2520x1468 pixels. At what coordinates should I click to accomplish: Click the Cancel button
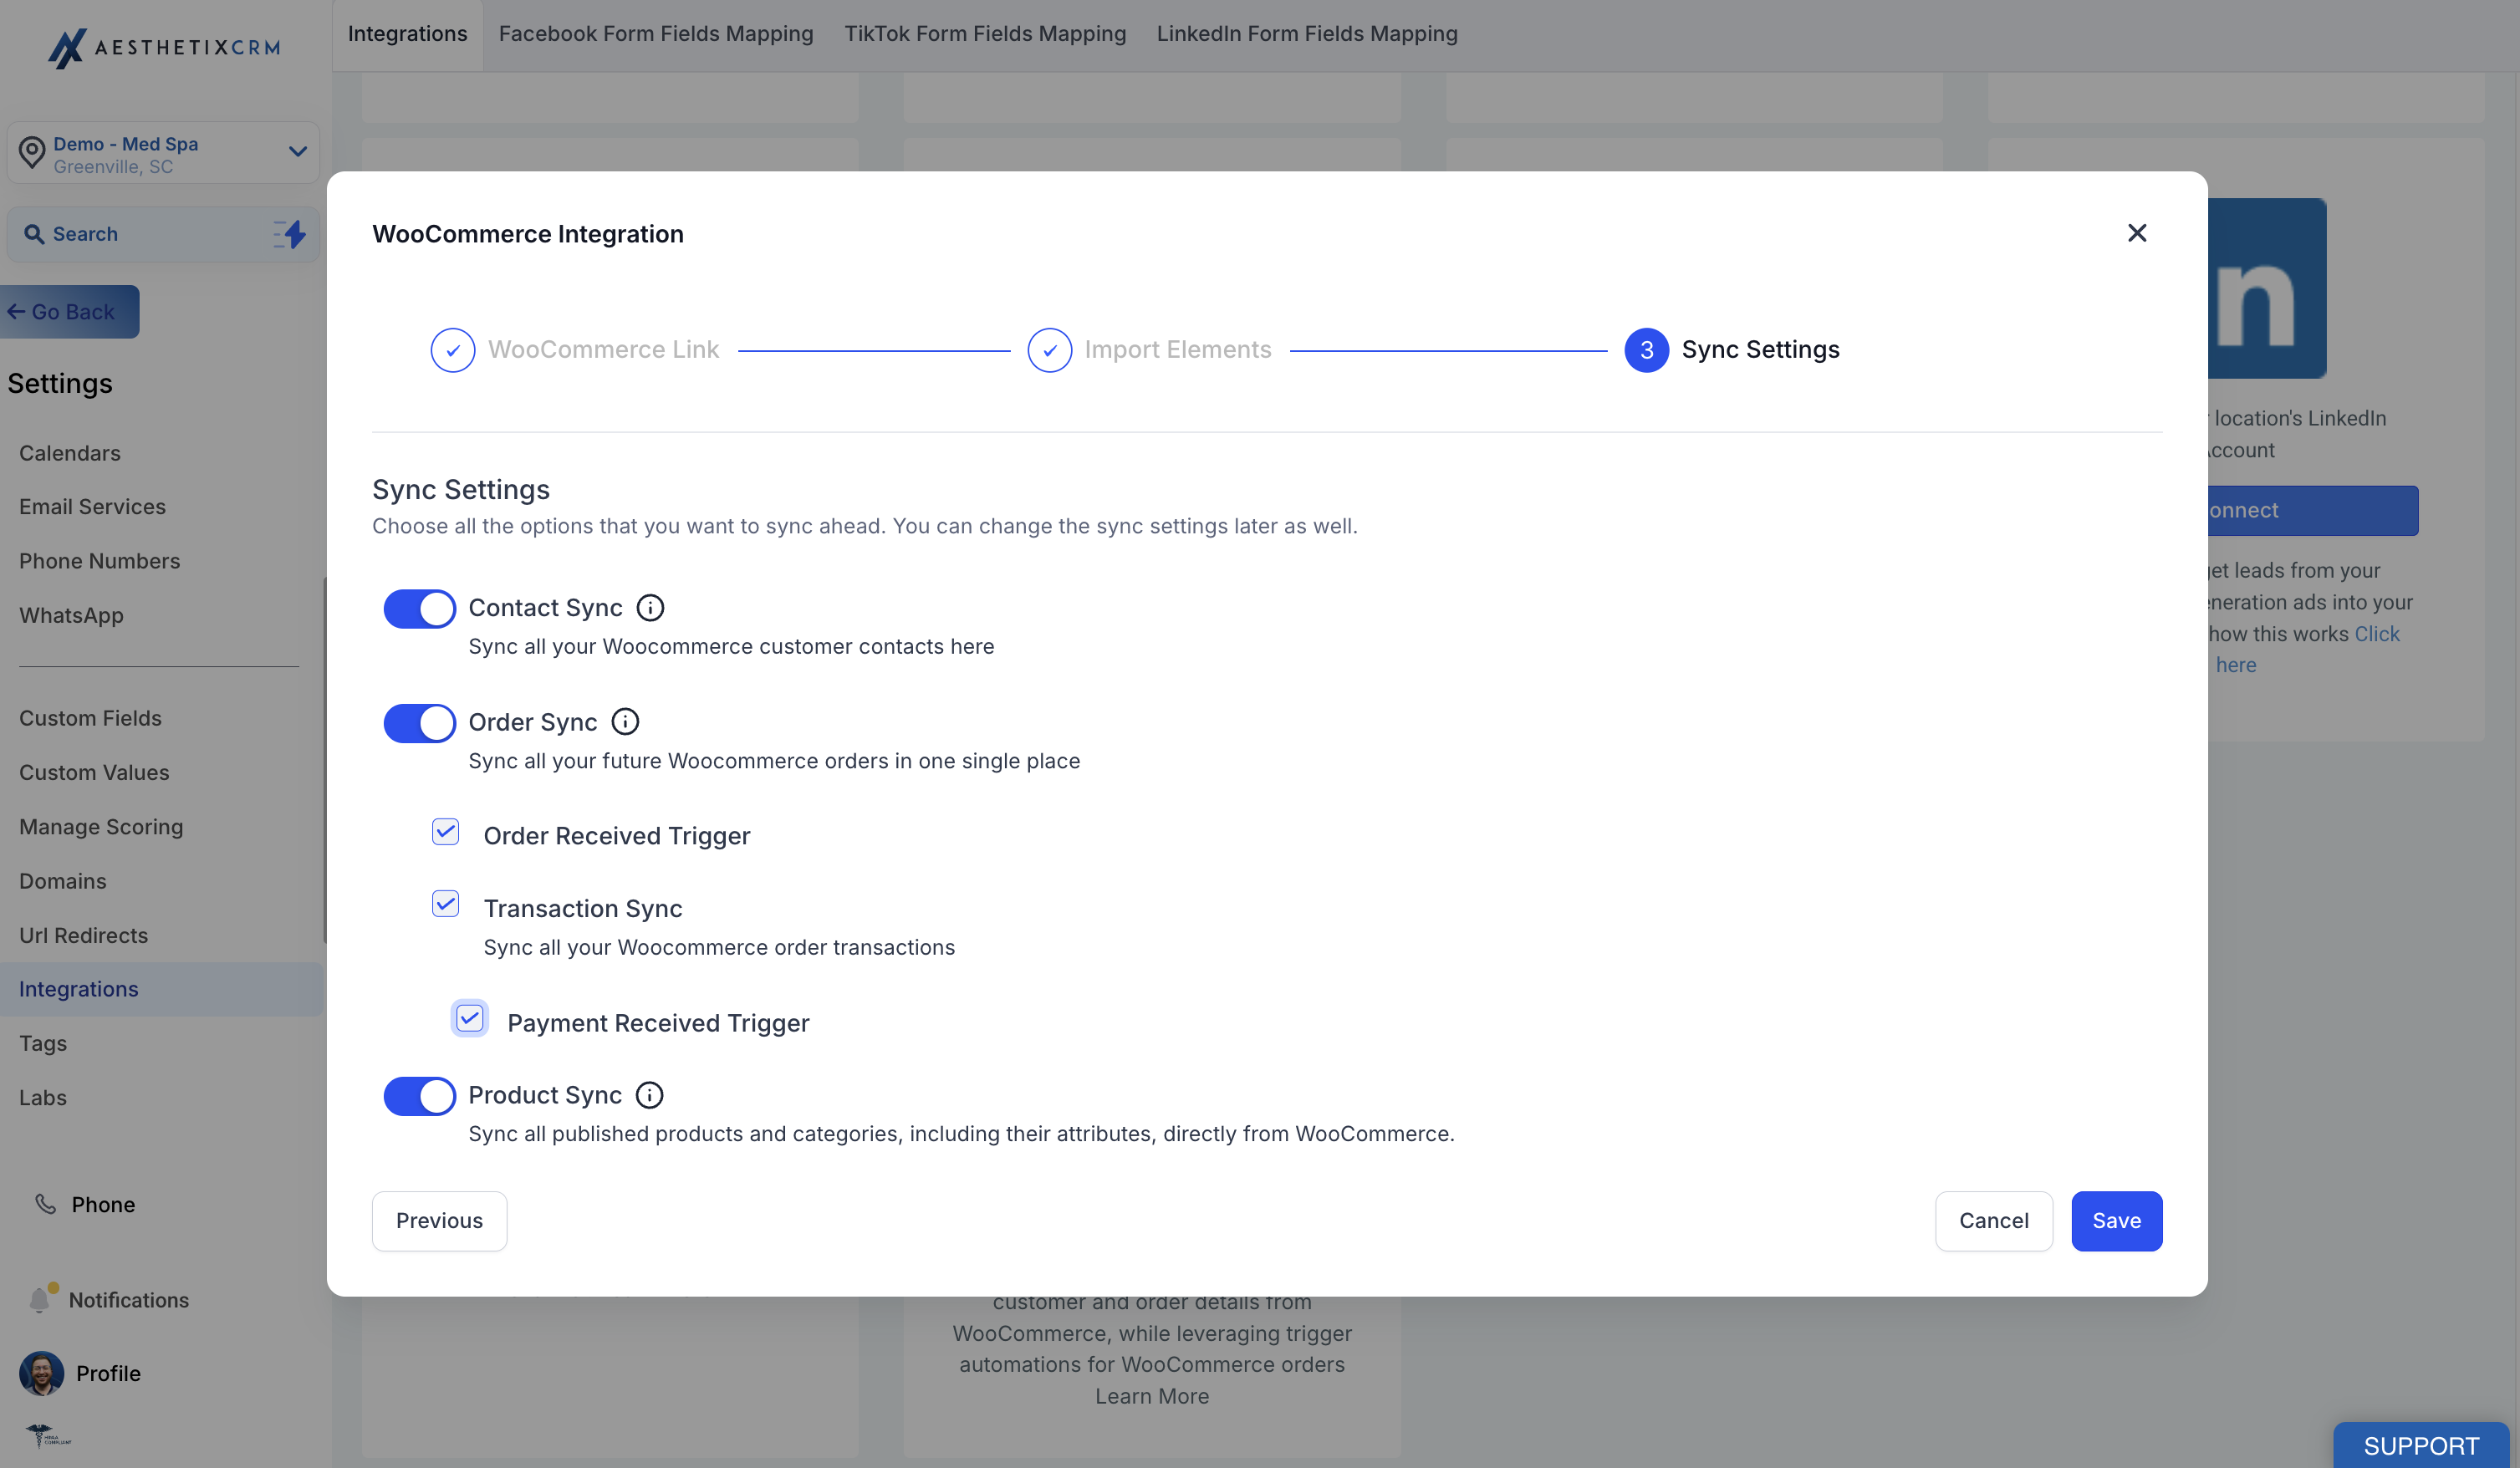click(1993, 1221)
